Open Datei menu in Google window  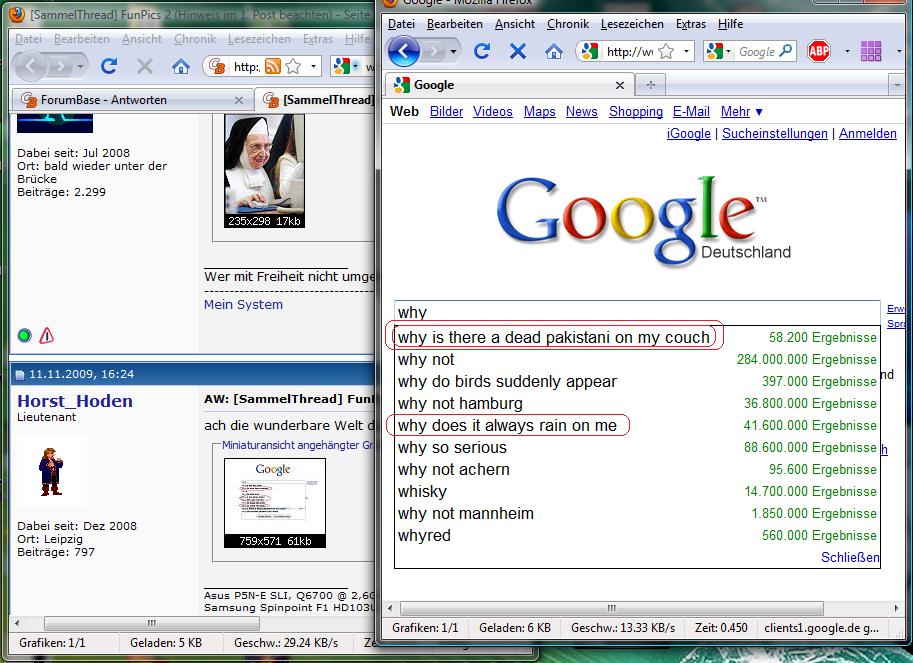pos(401,24)
